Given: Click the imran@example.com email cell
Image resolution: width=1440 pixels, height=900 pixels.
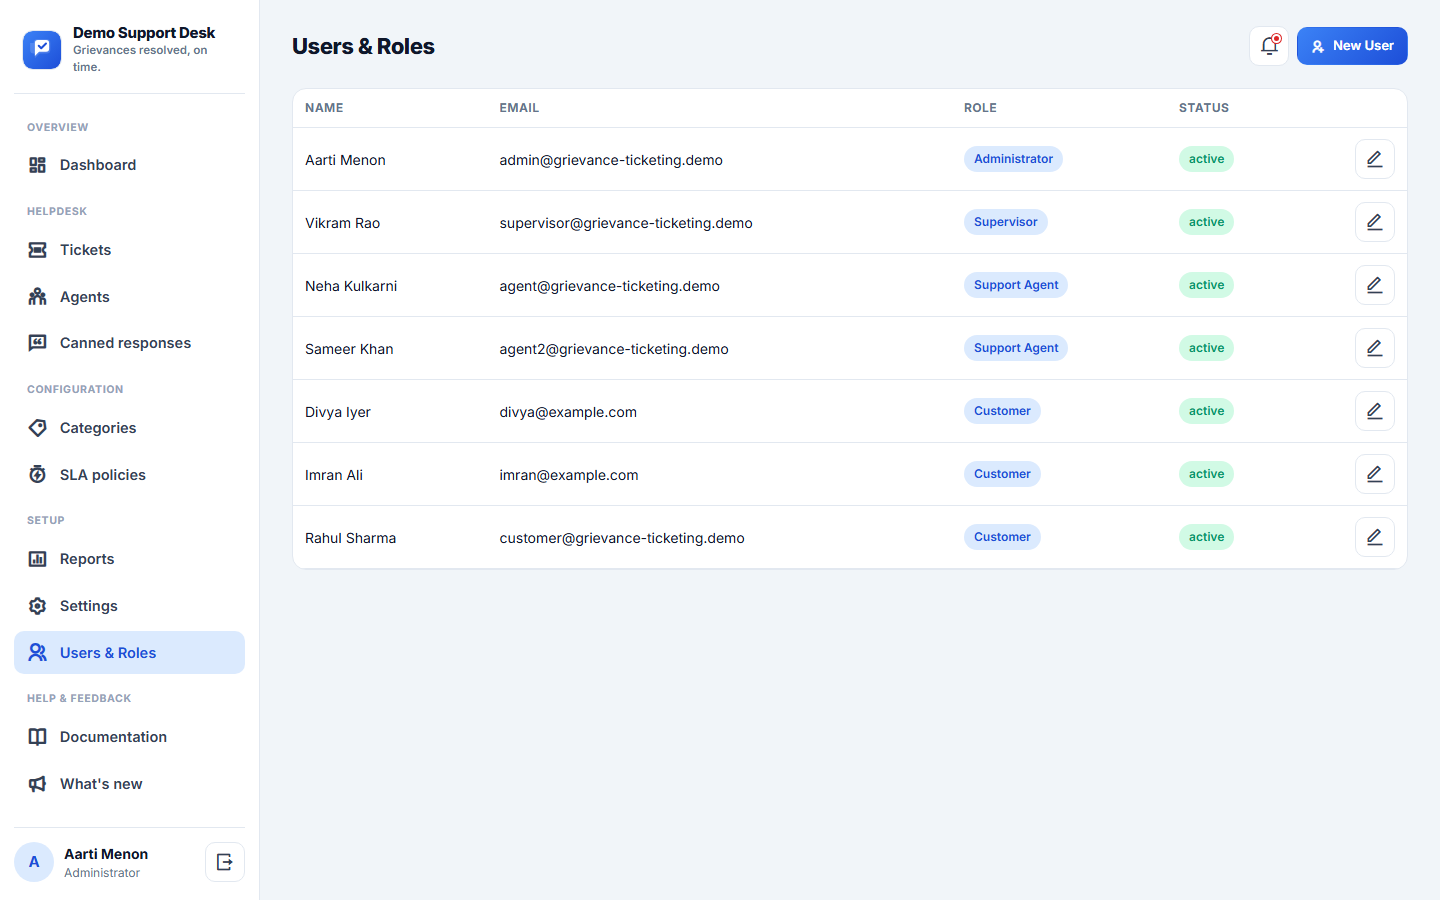Looking at the screenshot, I should point(569,475).
